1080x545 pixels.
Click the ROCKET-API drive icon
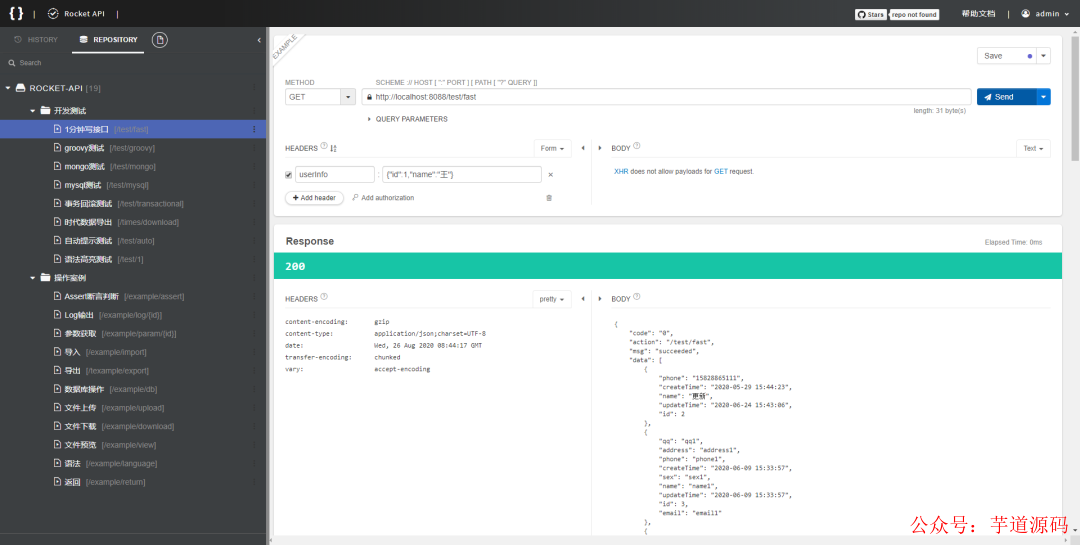(21, 88)
